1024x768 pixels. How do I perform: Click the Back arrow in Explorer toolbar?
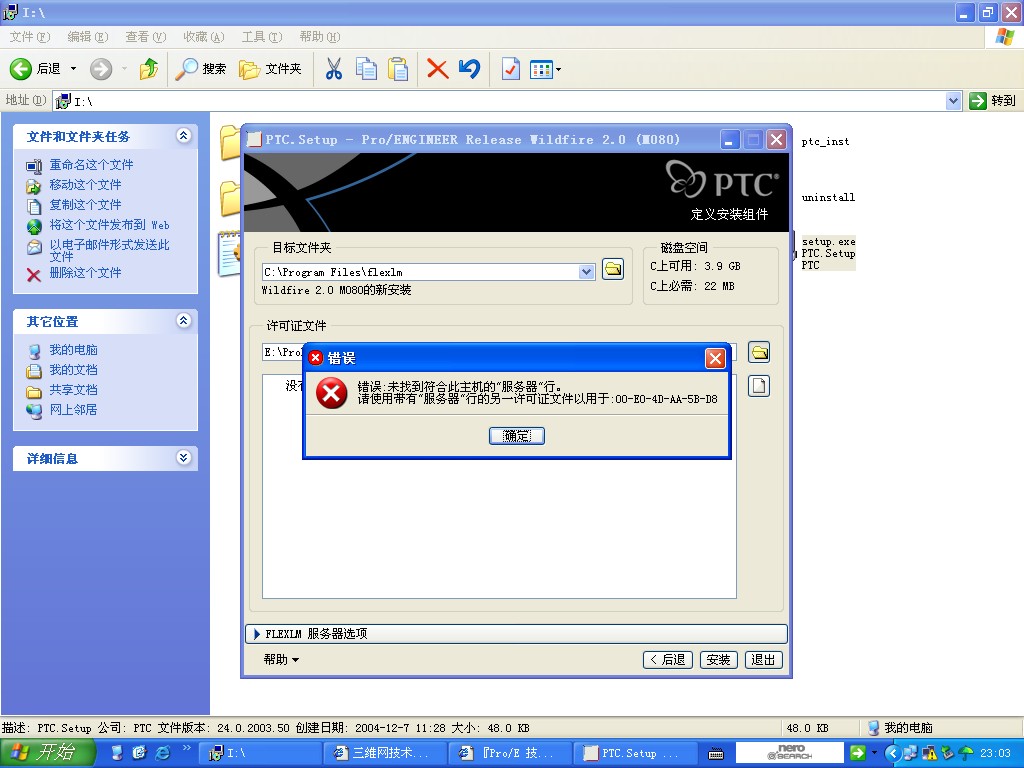tap(35, 69)
